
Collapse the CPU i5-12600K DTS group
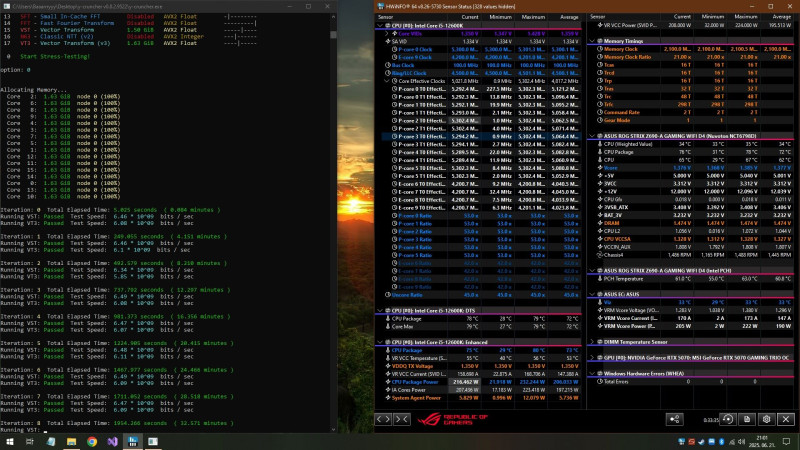pyautogui.click(x=380, y=310)
